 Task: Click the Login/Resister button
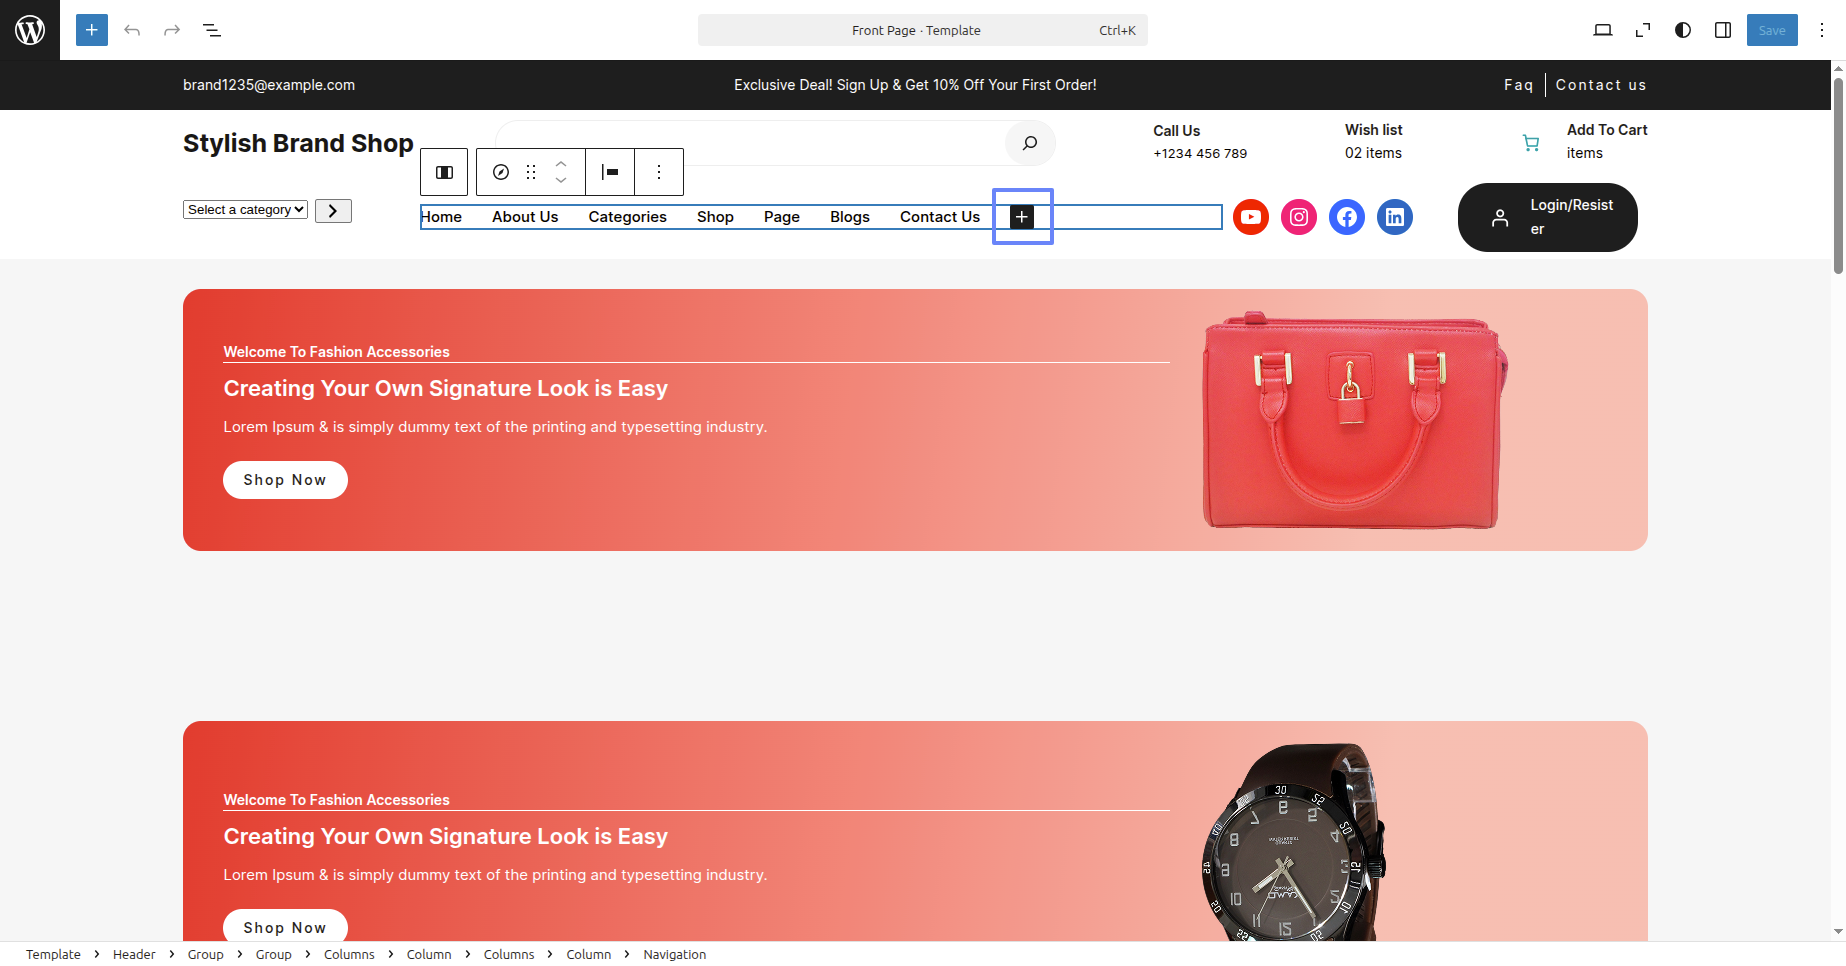click(x=1547, y=217)
